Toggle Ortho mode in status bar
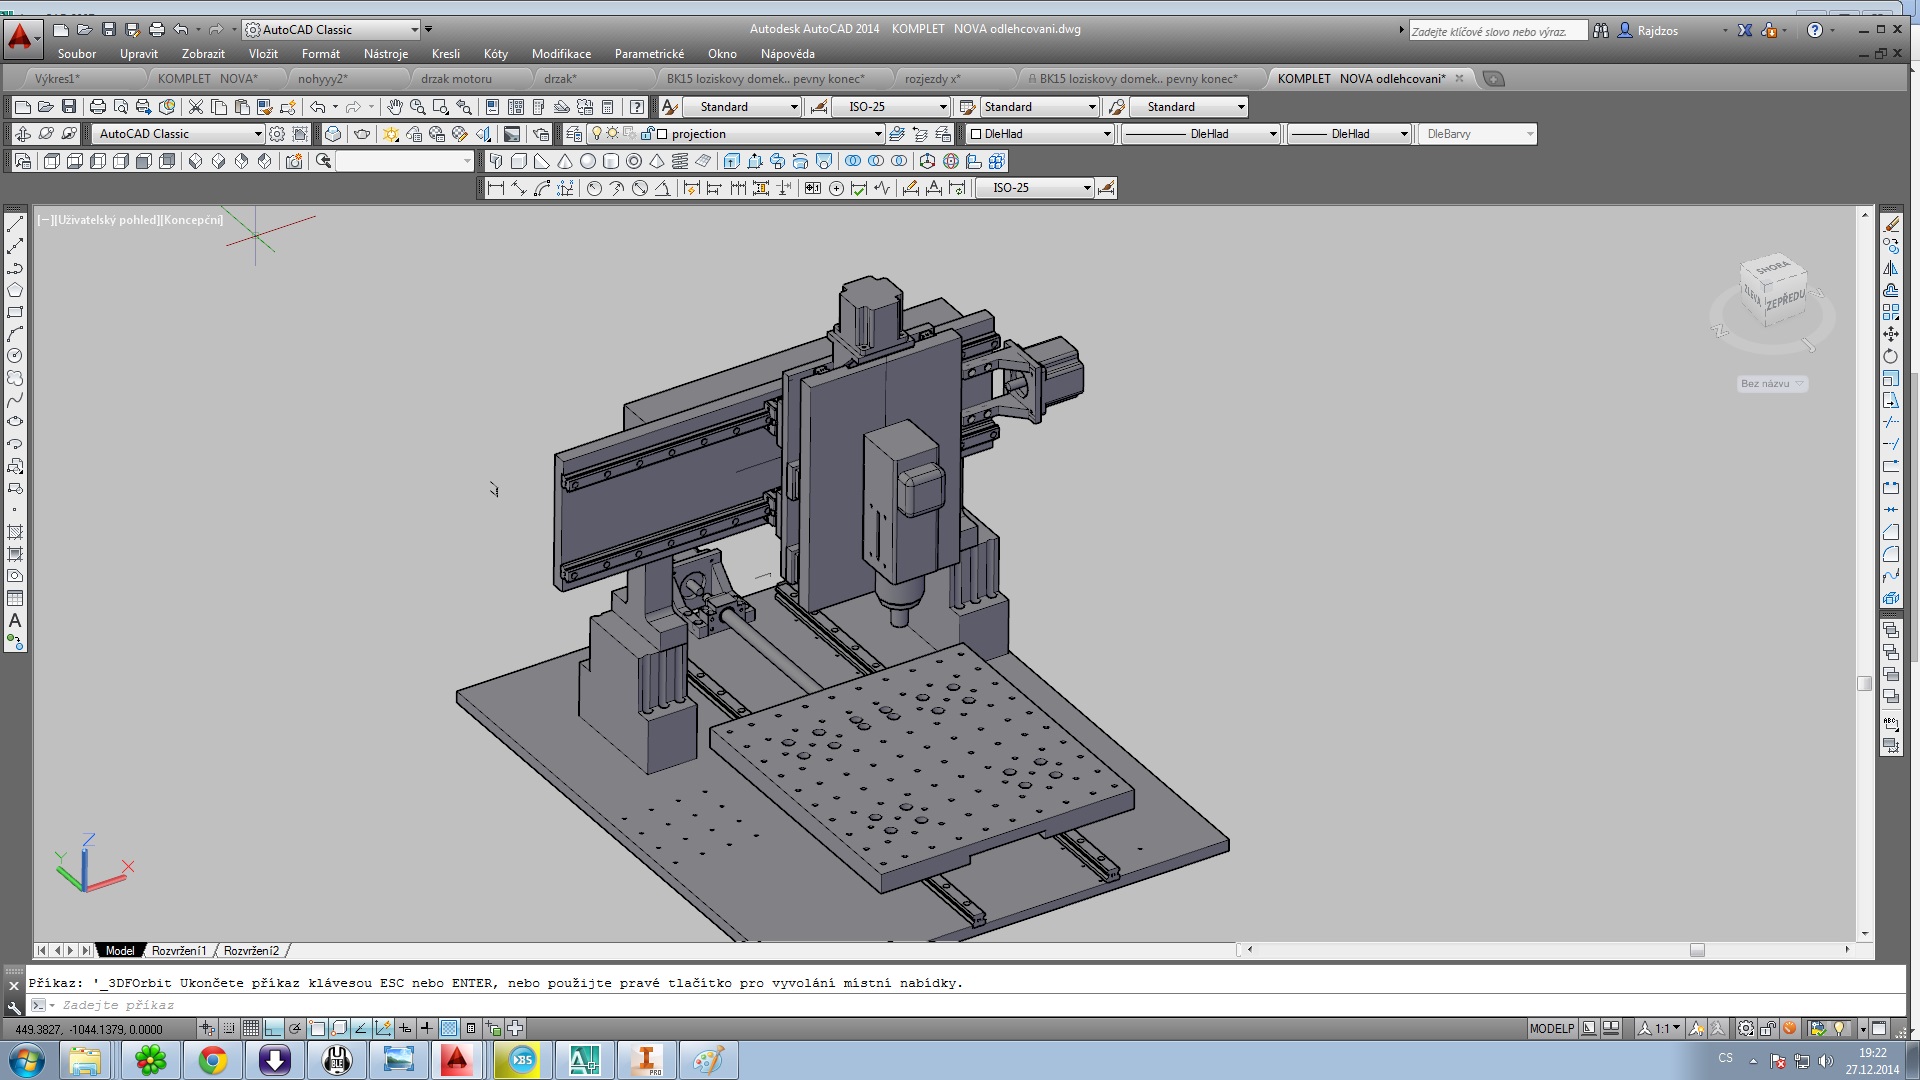1920x1080 pixels. (273, 1028)
